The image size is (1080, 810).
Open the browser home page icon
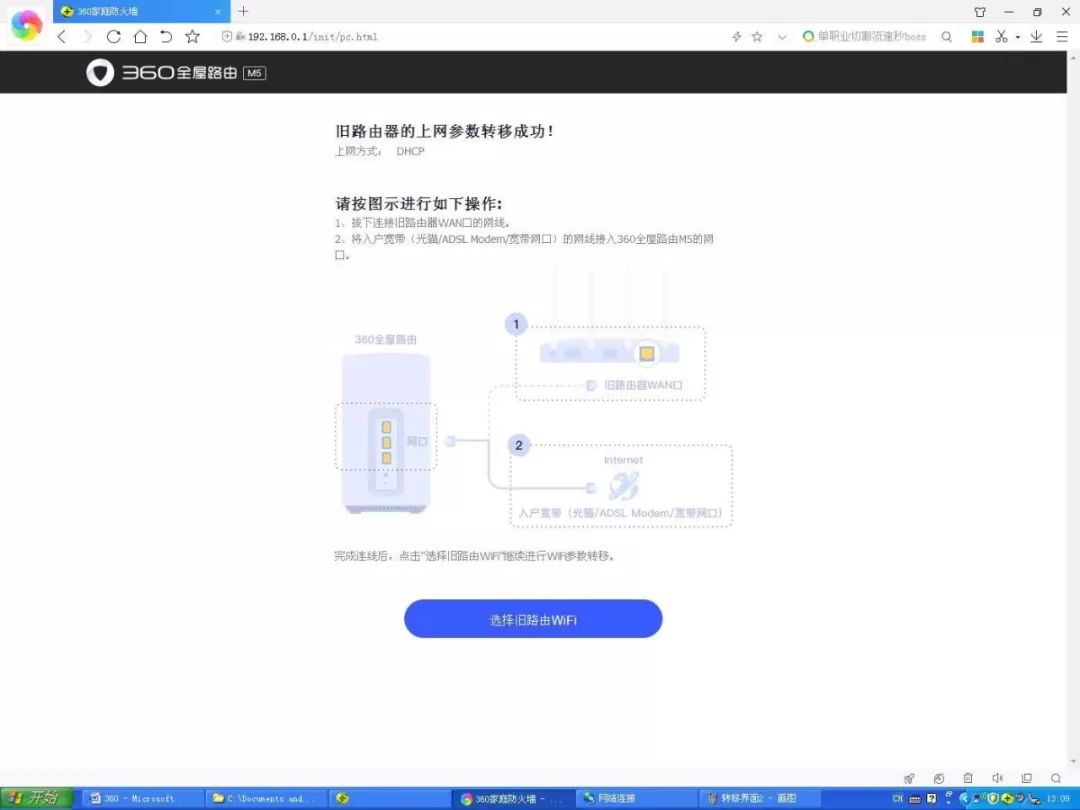point(142,37)
